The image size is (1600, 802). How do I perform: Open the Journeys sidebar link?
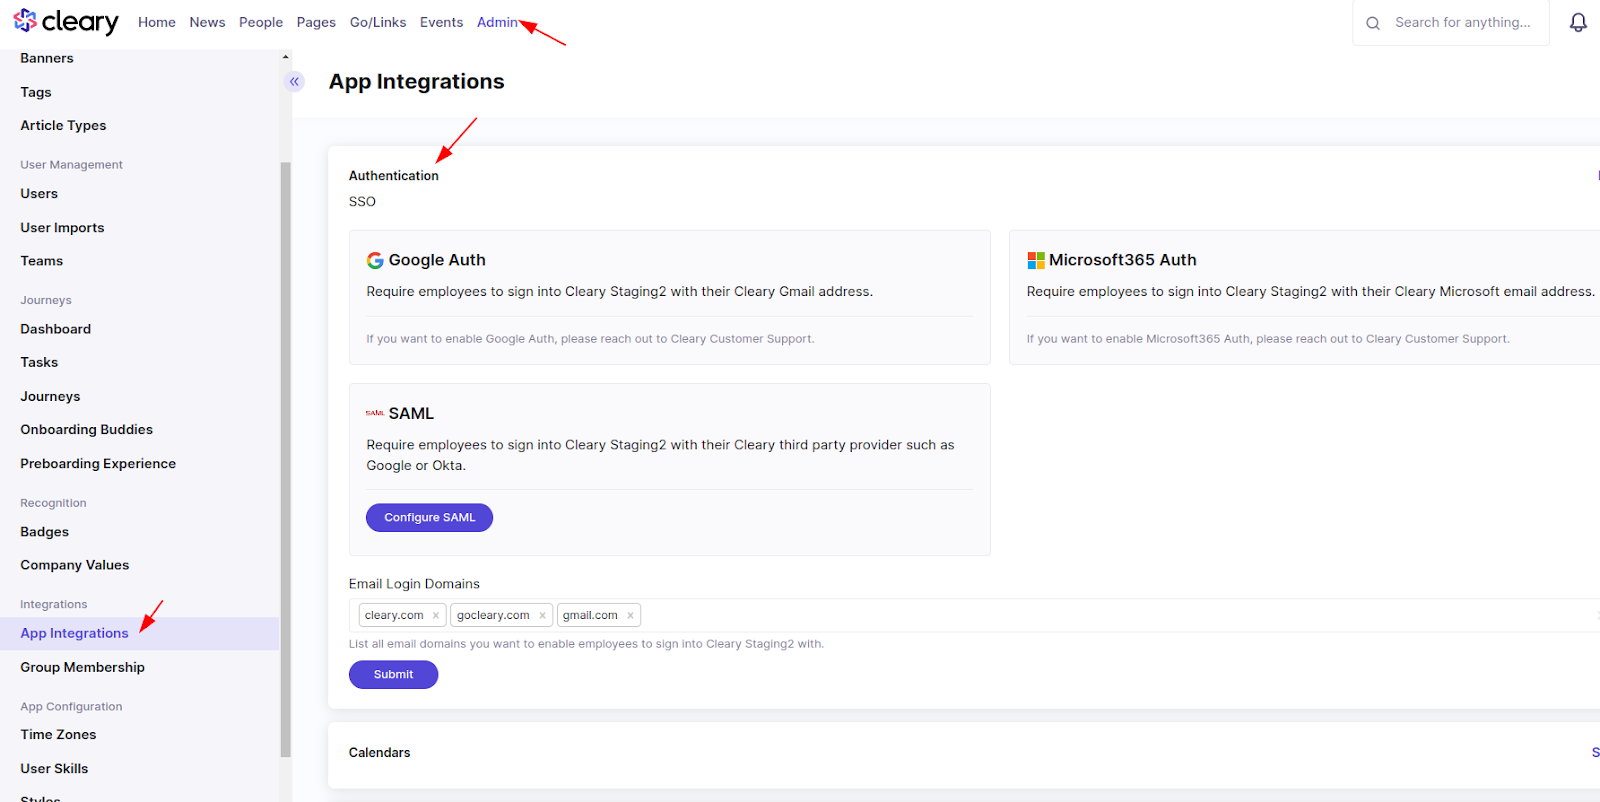tap(50, 396)
